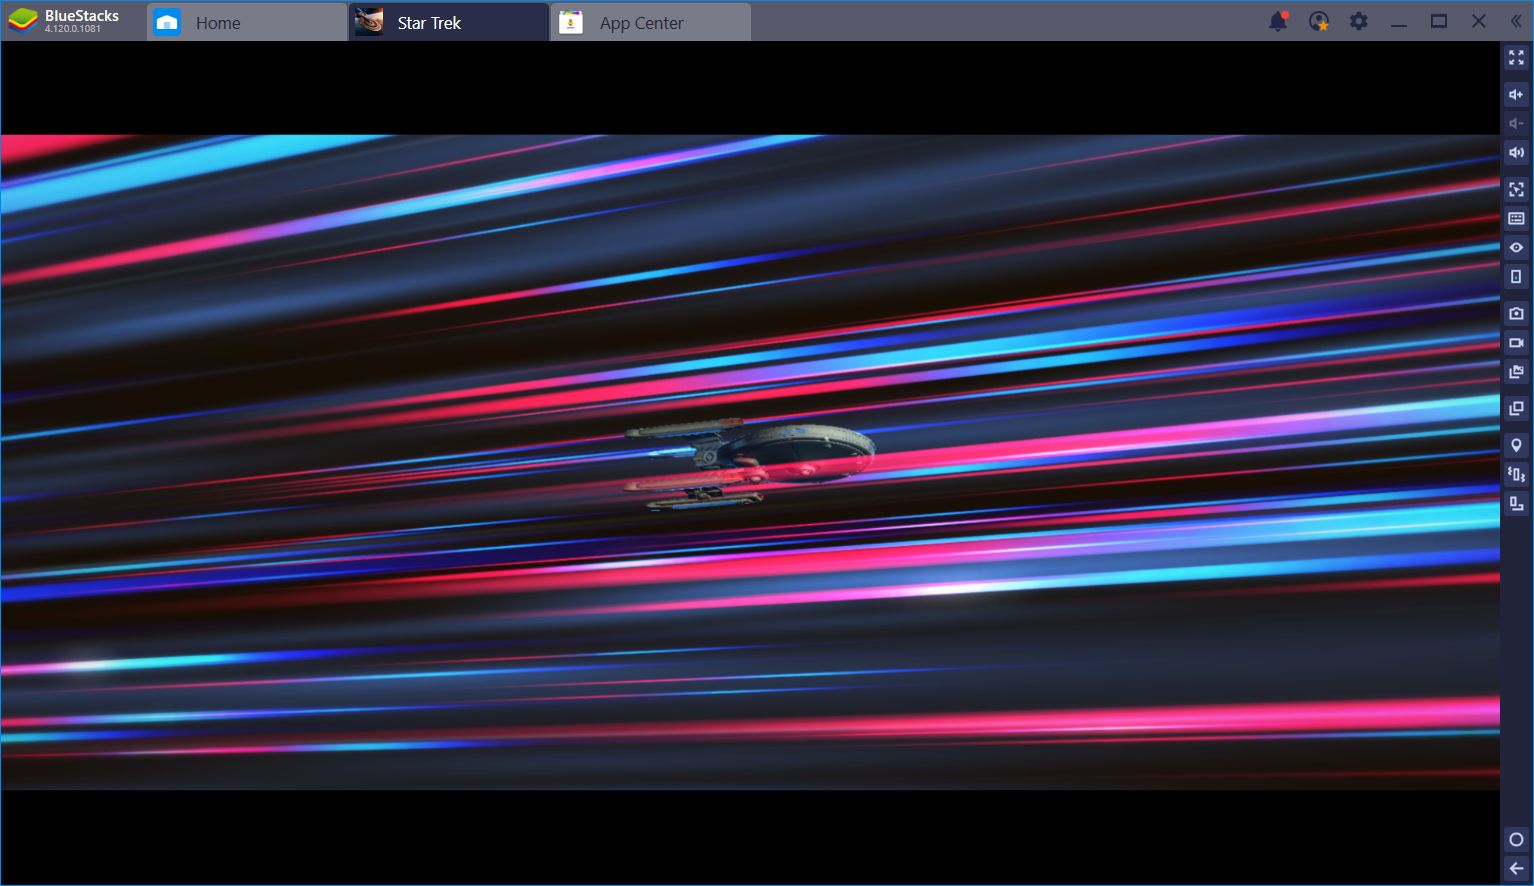This screenshot has height=886, width=1534.
Task: Open the keyboard game controls icon
Action: pos(1516,218)
